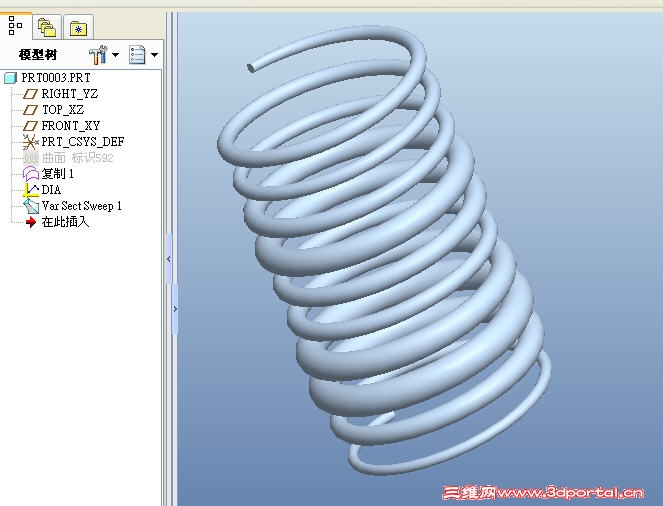Click the PRT0003.PRT part icon
This screenshot has width=663, height=506.
(11, 78)
